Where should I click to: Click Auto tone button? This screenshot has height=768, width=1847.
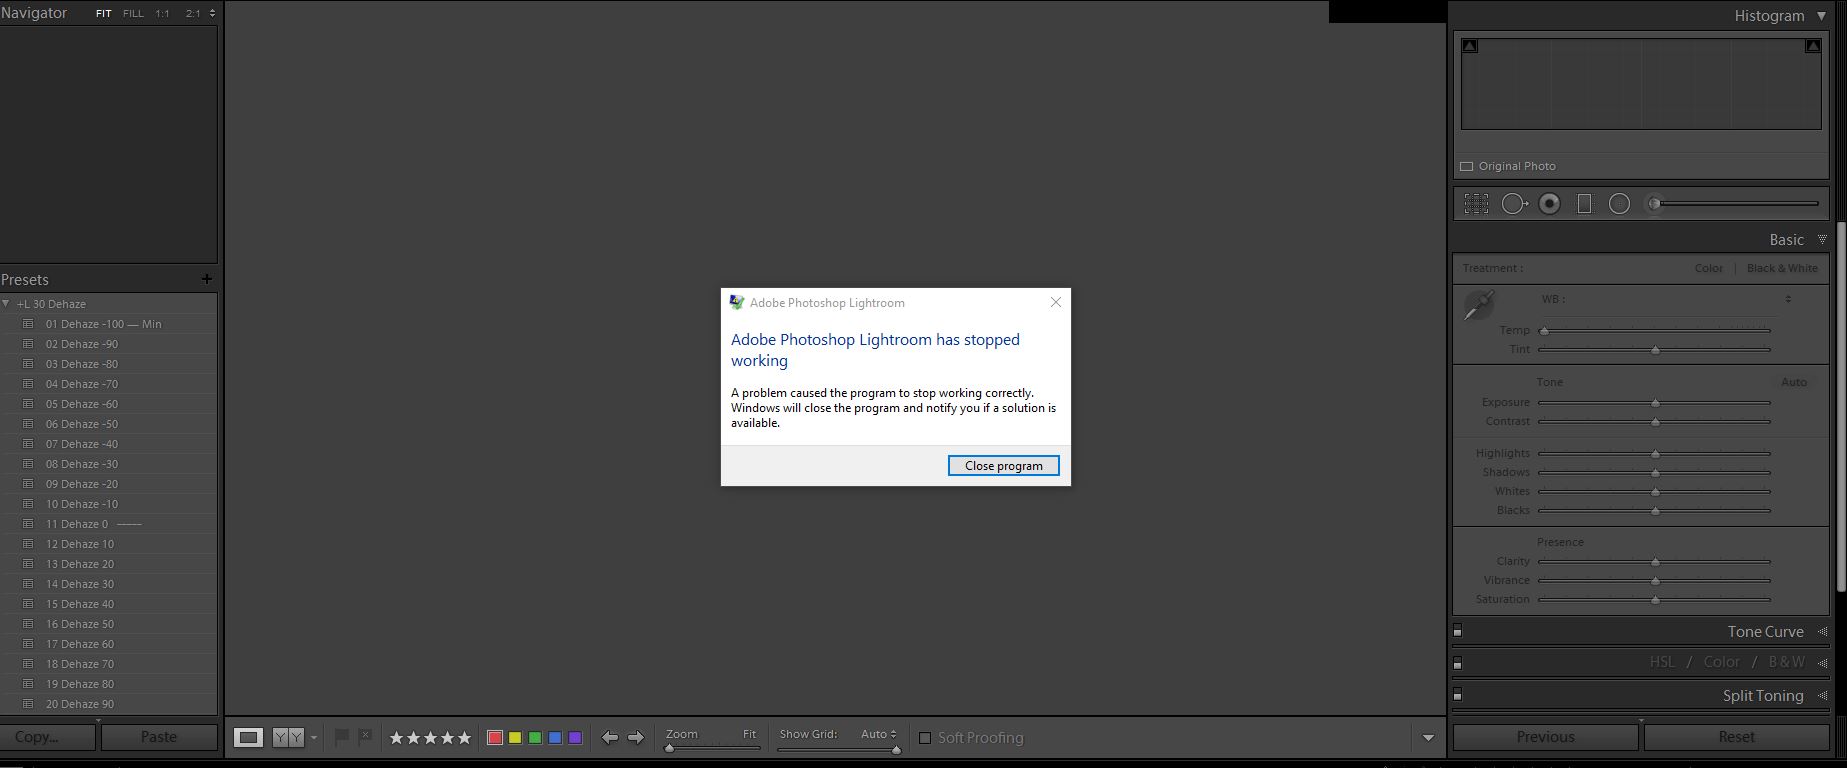click(x=1794, y=382)
